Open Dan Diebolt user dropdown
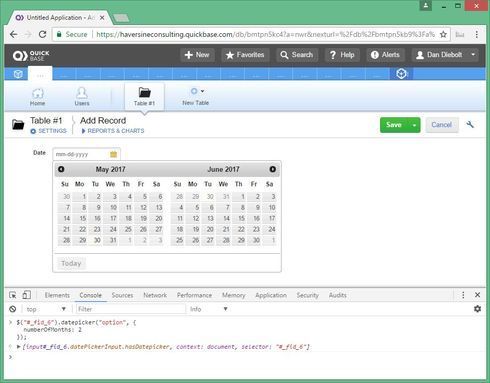The width and height of the screenshot is (490, 383). 445,55
